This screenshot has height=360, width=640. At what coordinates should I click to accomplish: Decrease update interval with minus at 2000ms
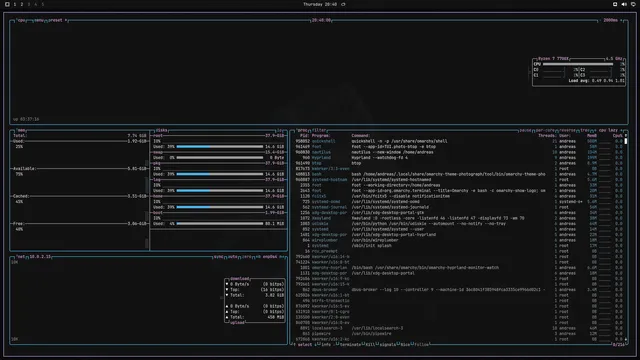600,20
